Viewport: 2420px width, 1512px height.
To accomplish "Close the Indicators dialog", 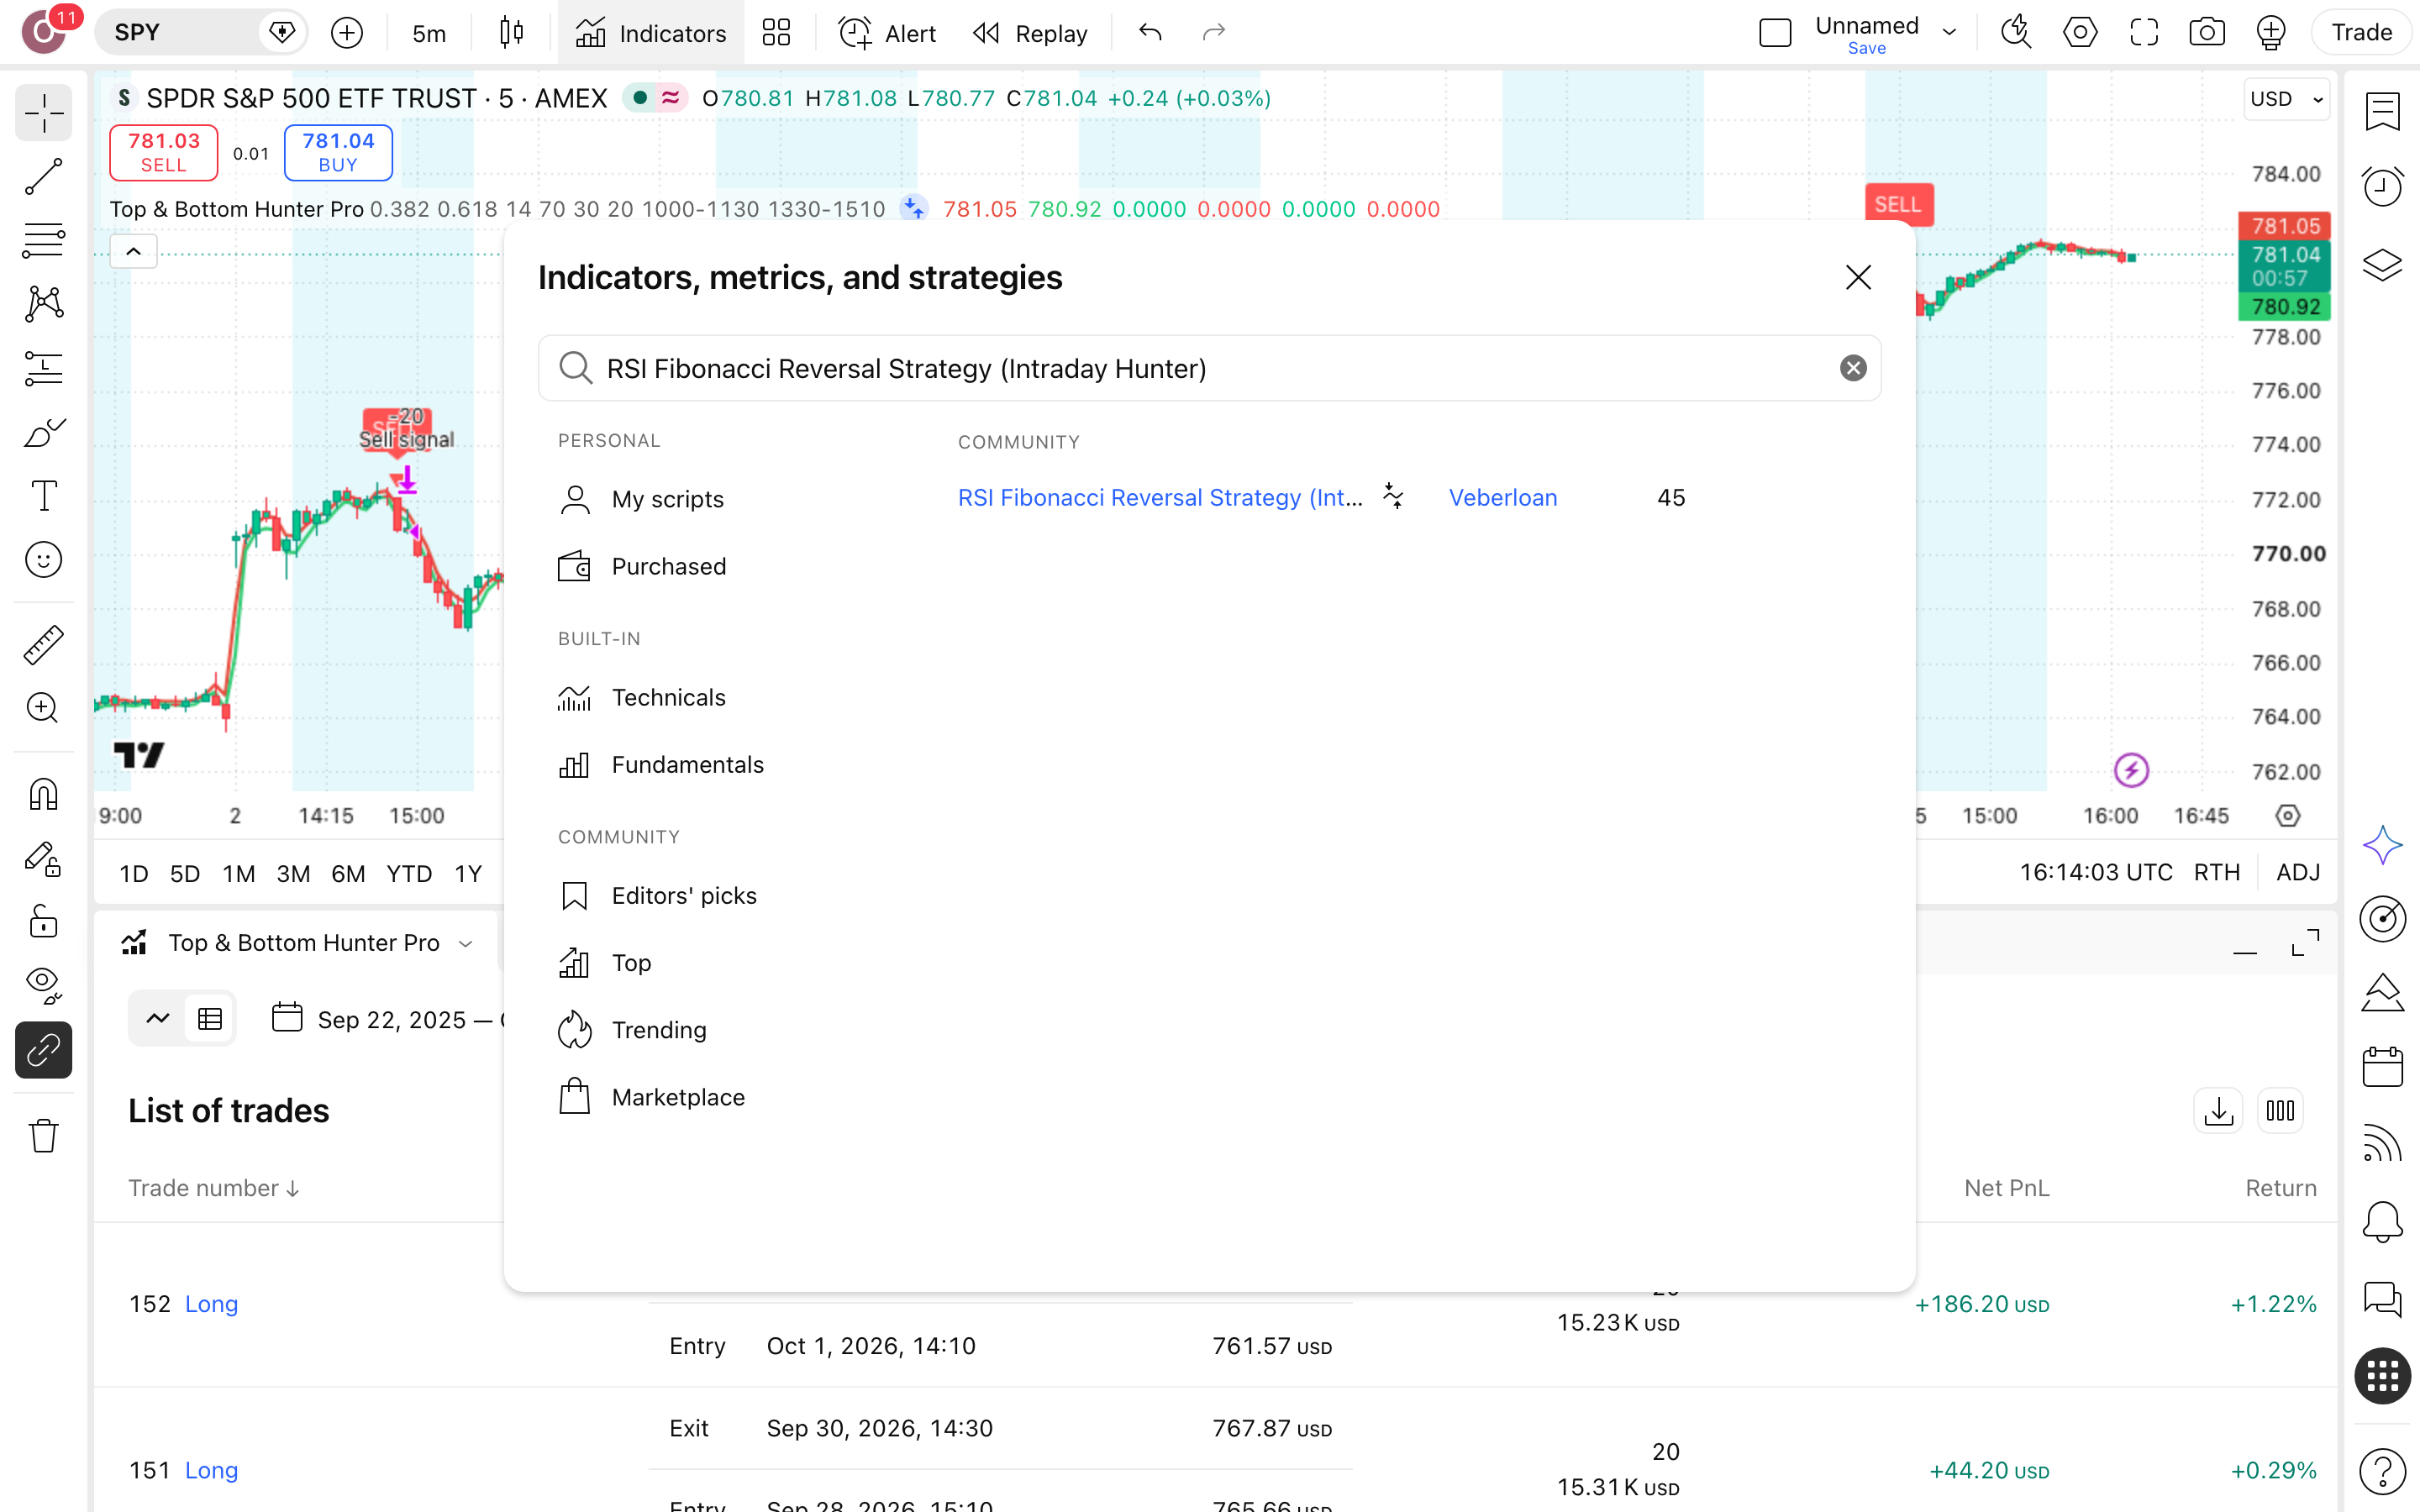I will (x=1858, y=277).
